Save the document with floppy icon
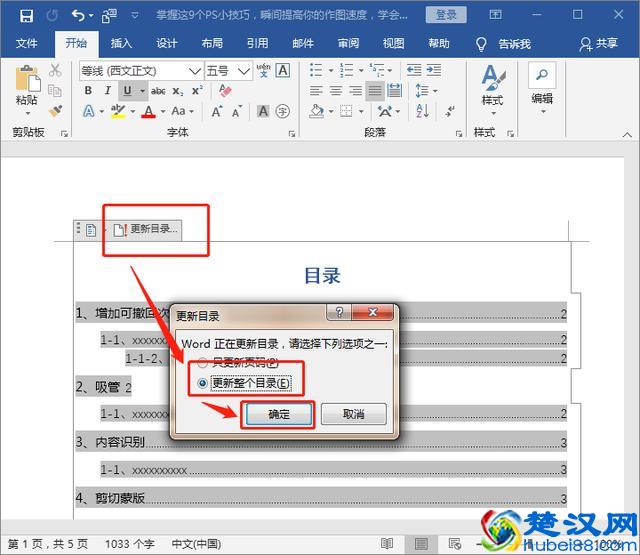This screenshot has height=555, width=640. [x=26, y=16]
